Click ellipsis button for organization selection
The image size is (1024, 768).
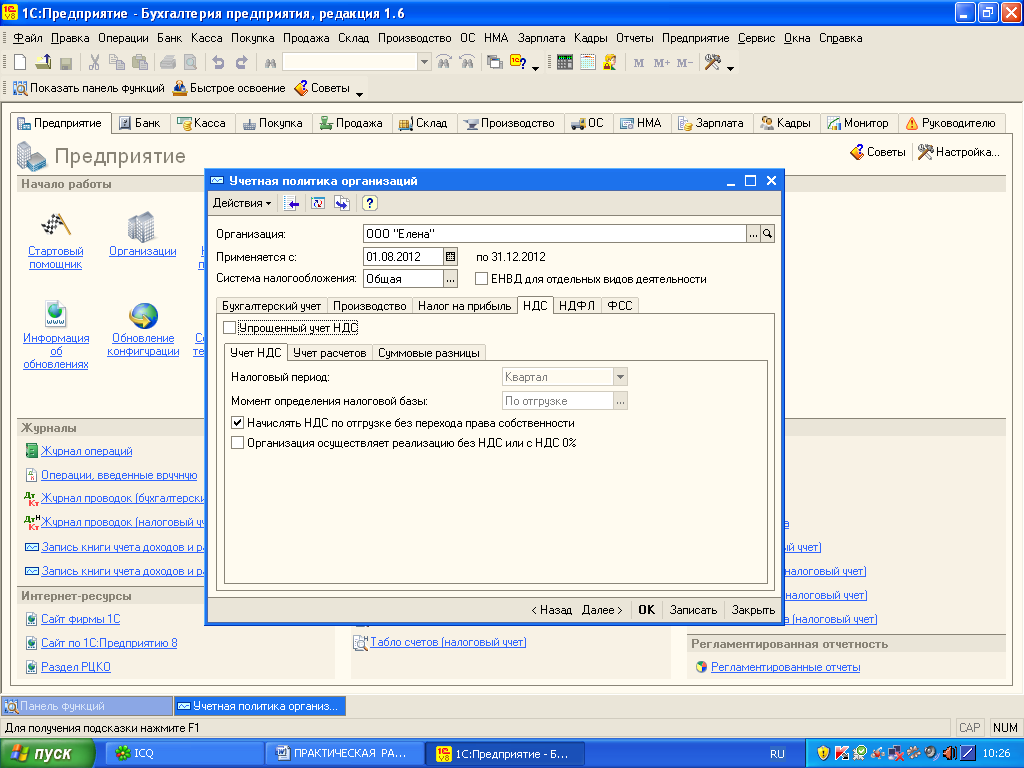coord(754,234)
